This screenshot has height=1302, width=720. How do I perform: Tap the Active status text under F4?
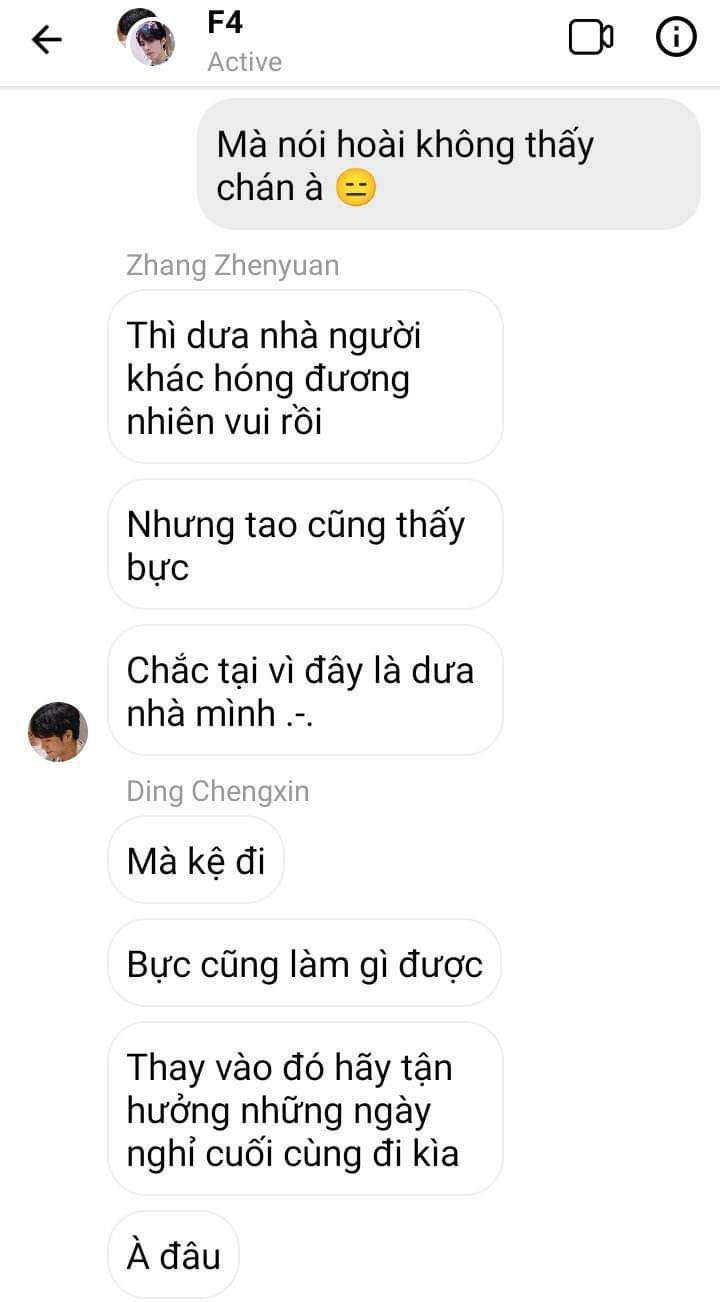[x=245, y=62]
